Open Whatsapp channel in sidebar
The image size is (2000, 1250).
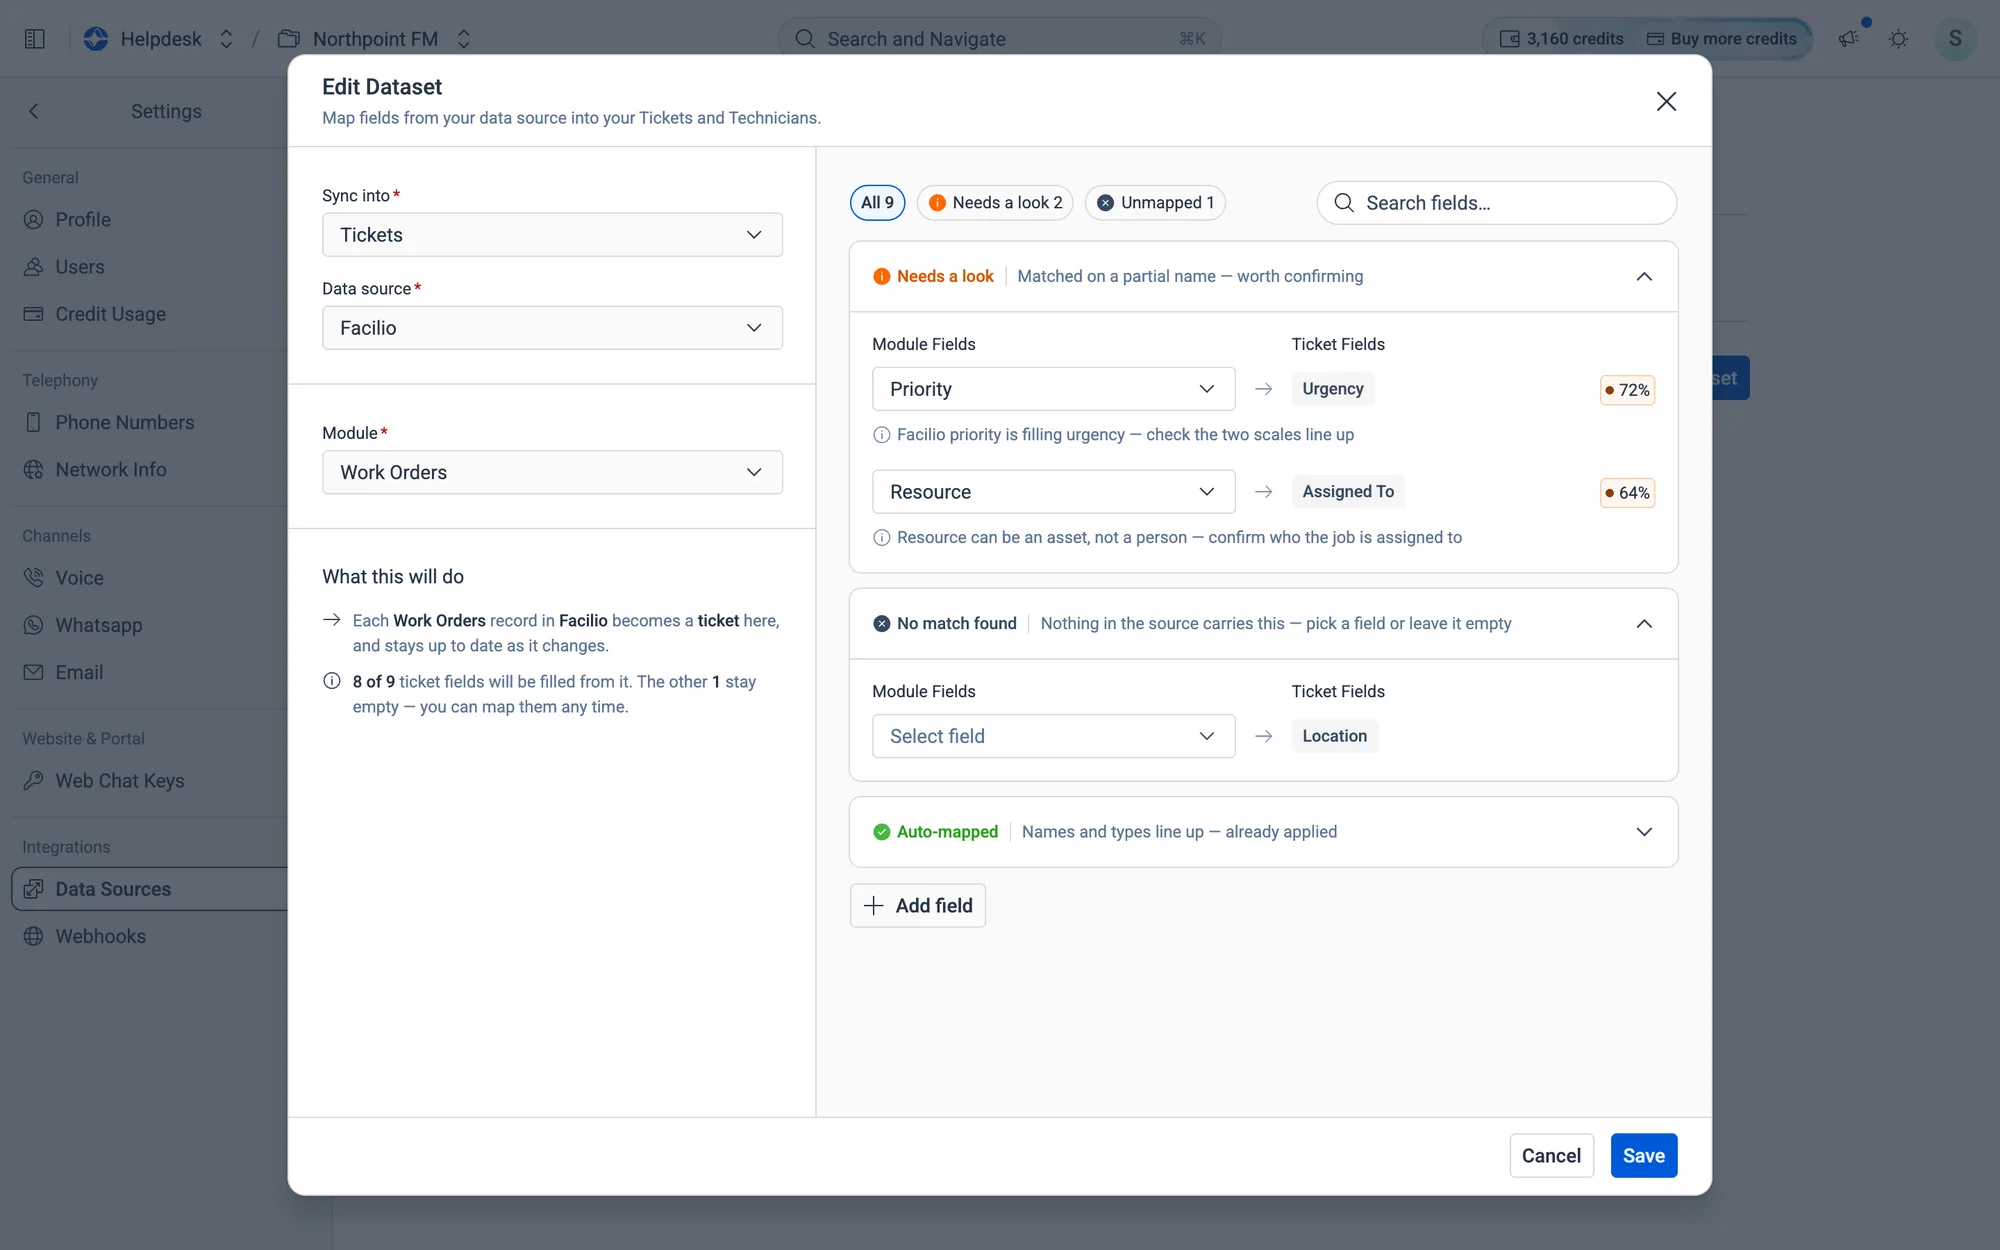98,626
